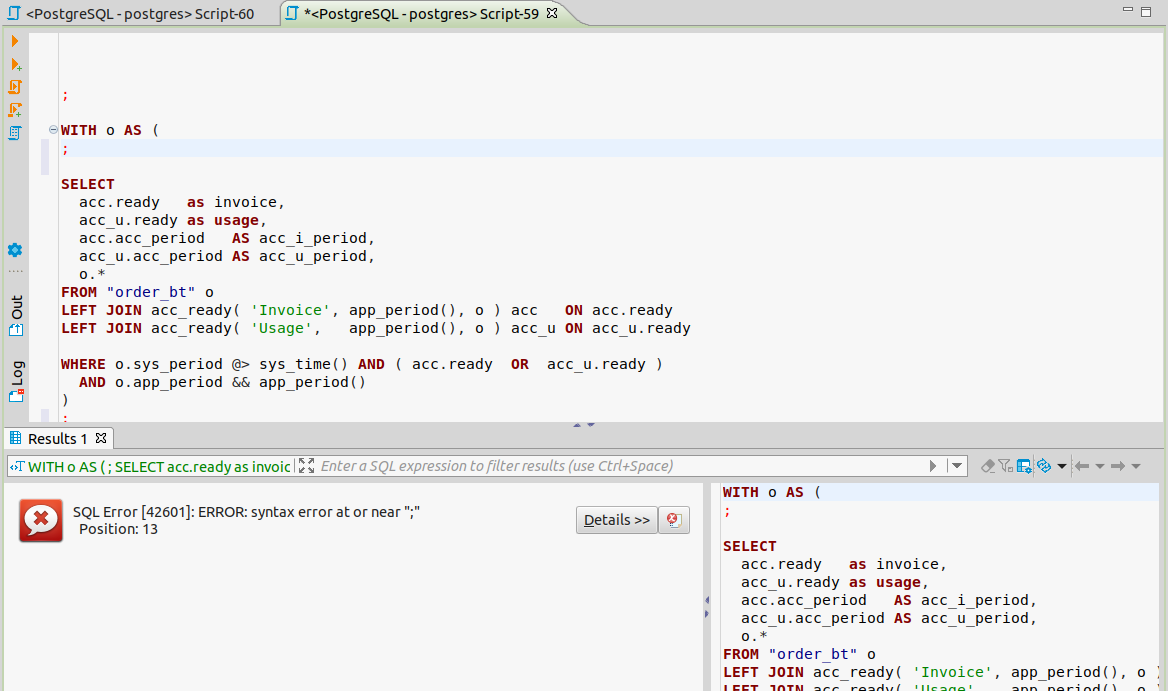Execute the current SQL statement
Screen dimensions: 1168x691
click(x=14, y=42)
